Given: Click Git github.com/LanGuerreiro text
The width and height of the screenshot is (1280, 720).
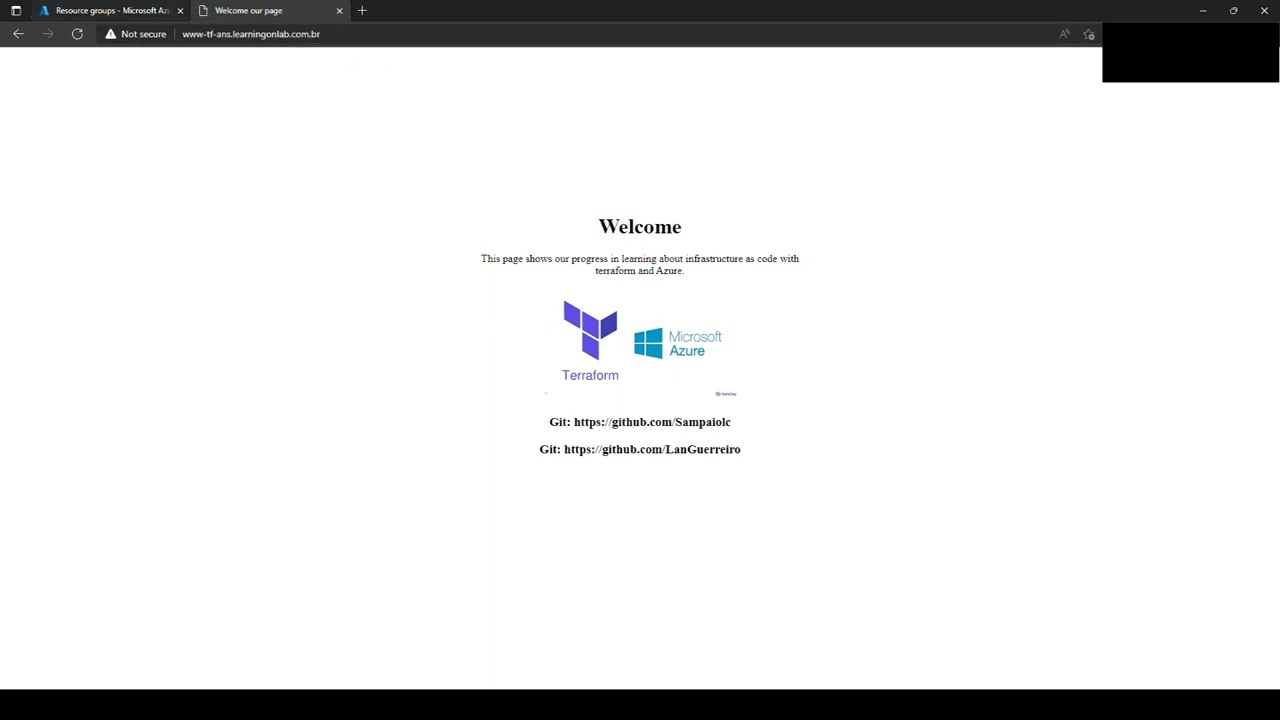Looking at the screenshot, I should pos(640,449).
